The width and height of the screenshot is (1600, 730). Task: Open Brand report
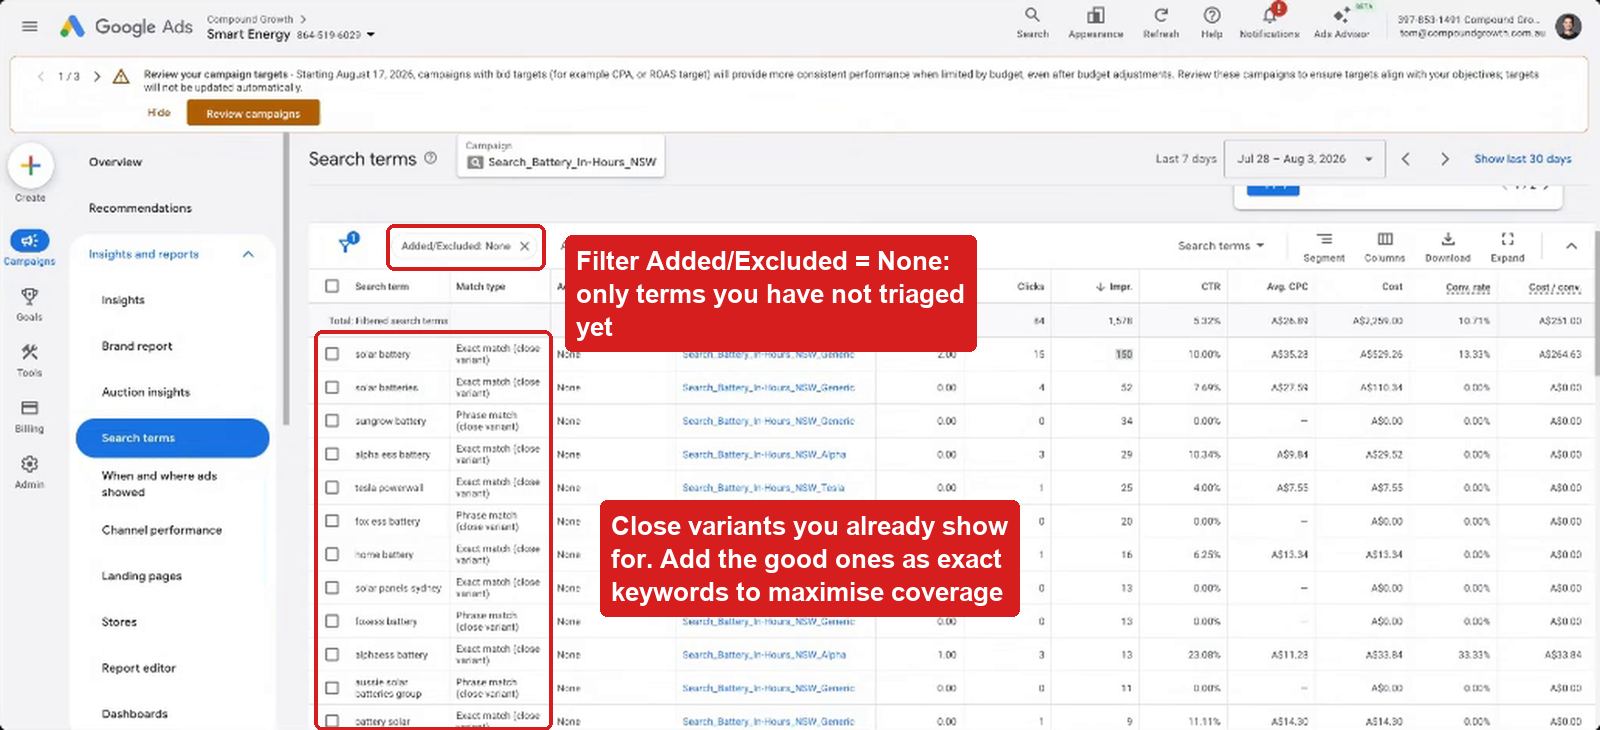[137, 346]
